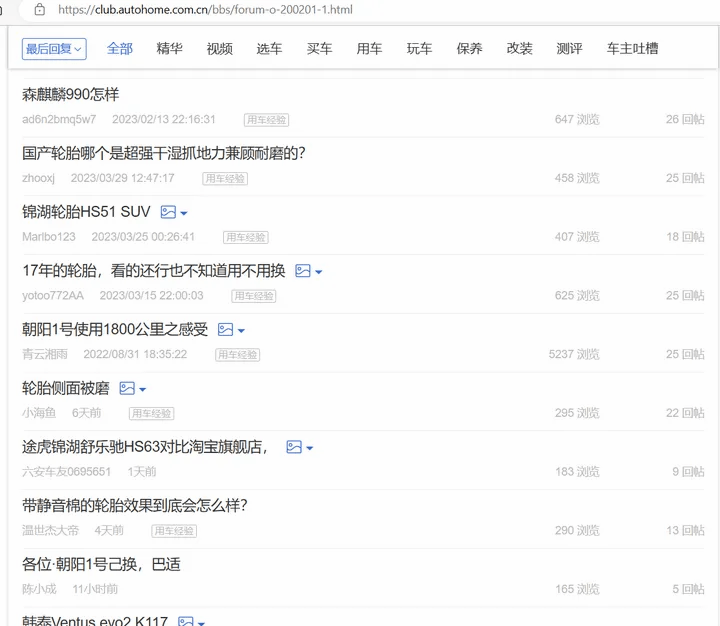
Task: Open the 车主吐槽 tab
Action: 633,49
